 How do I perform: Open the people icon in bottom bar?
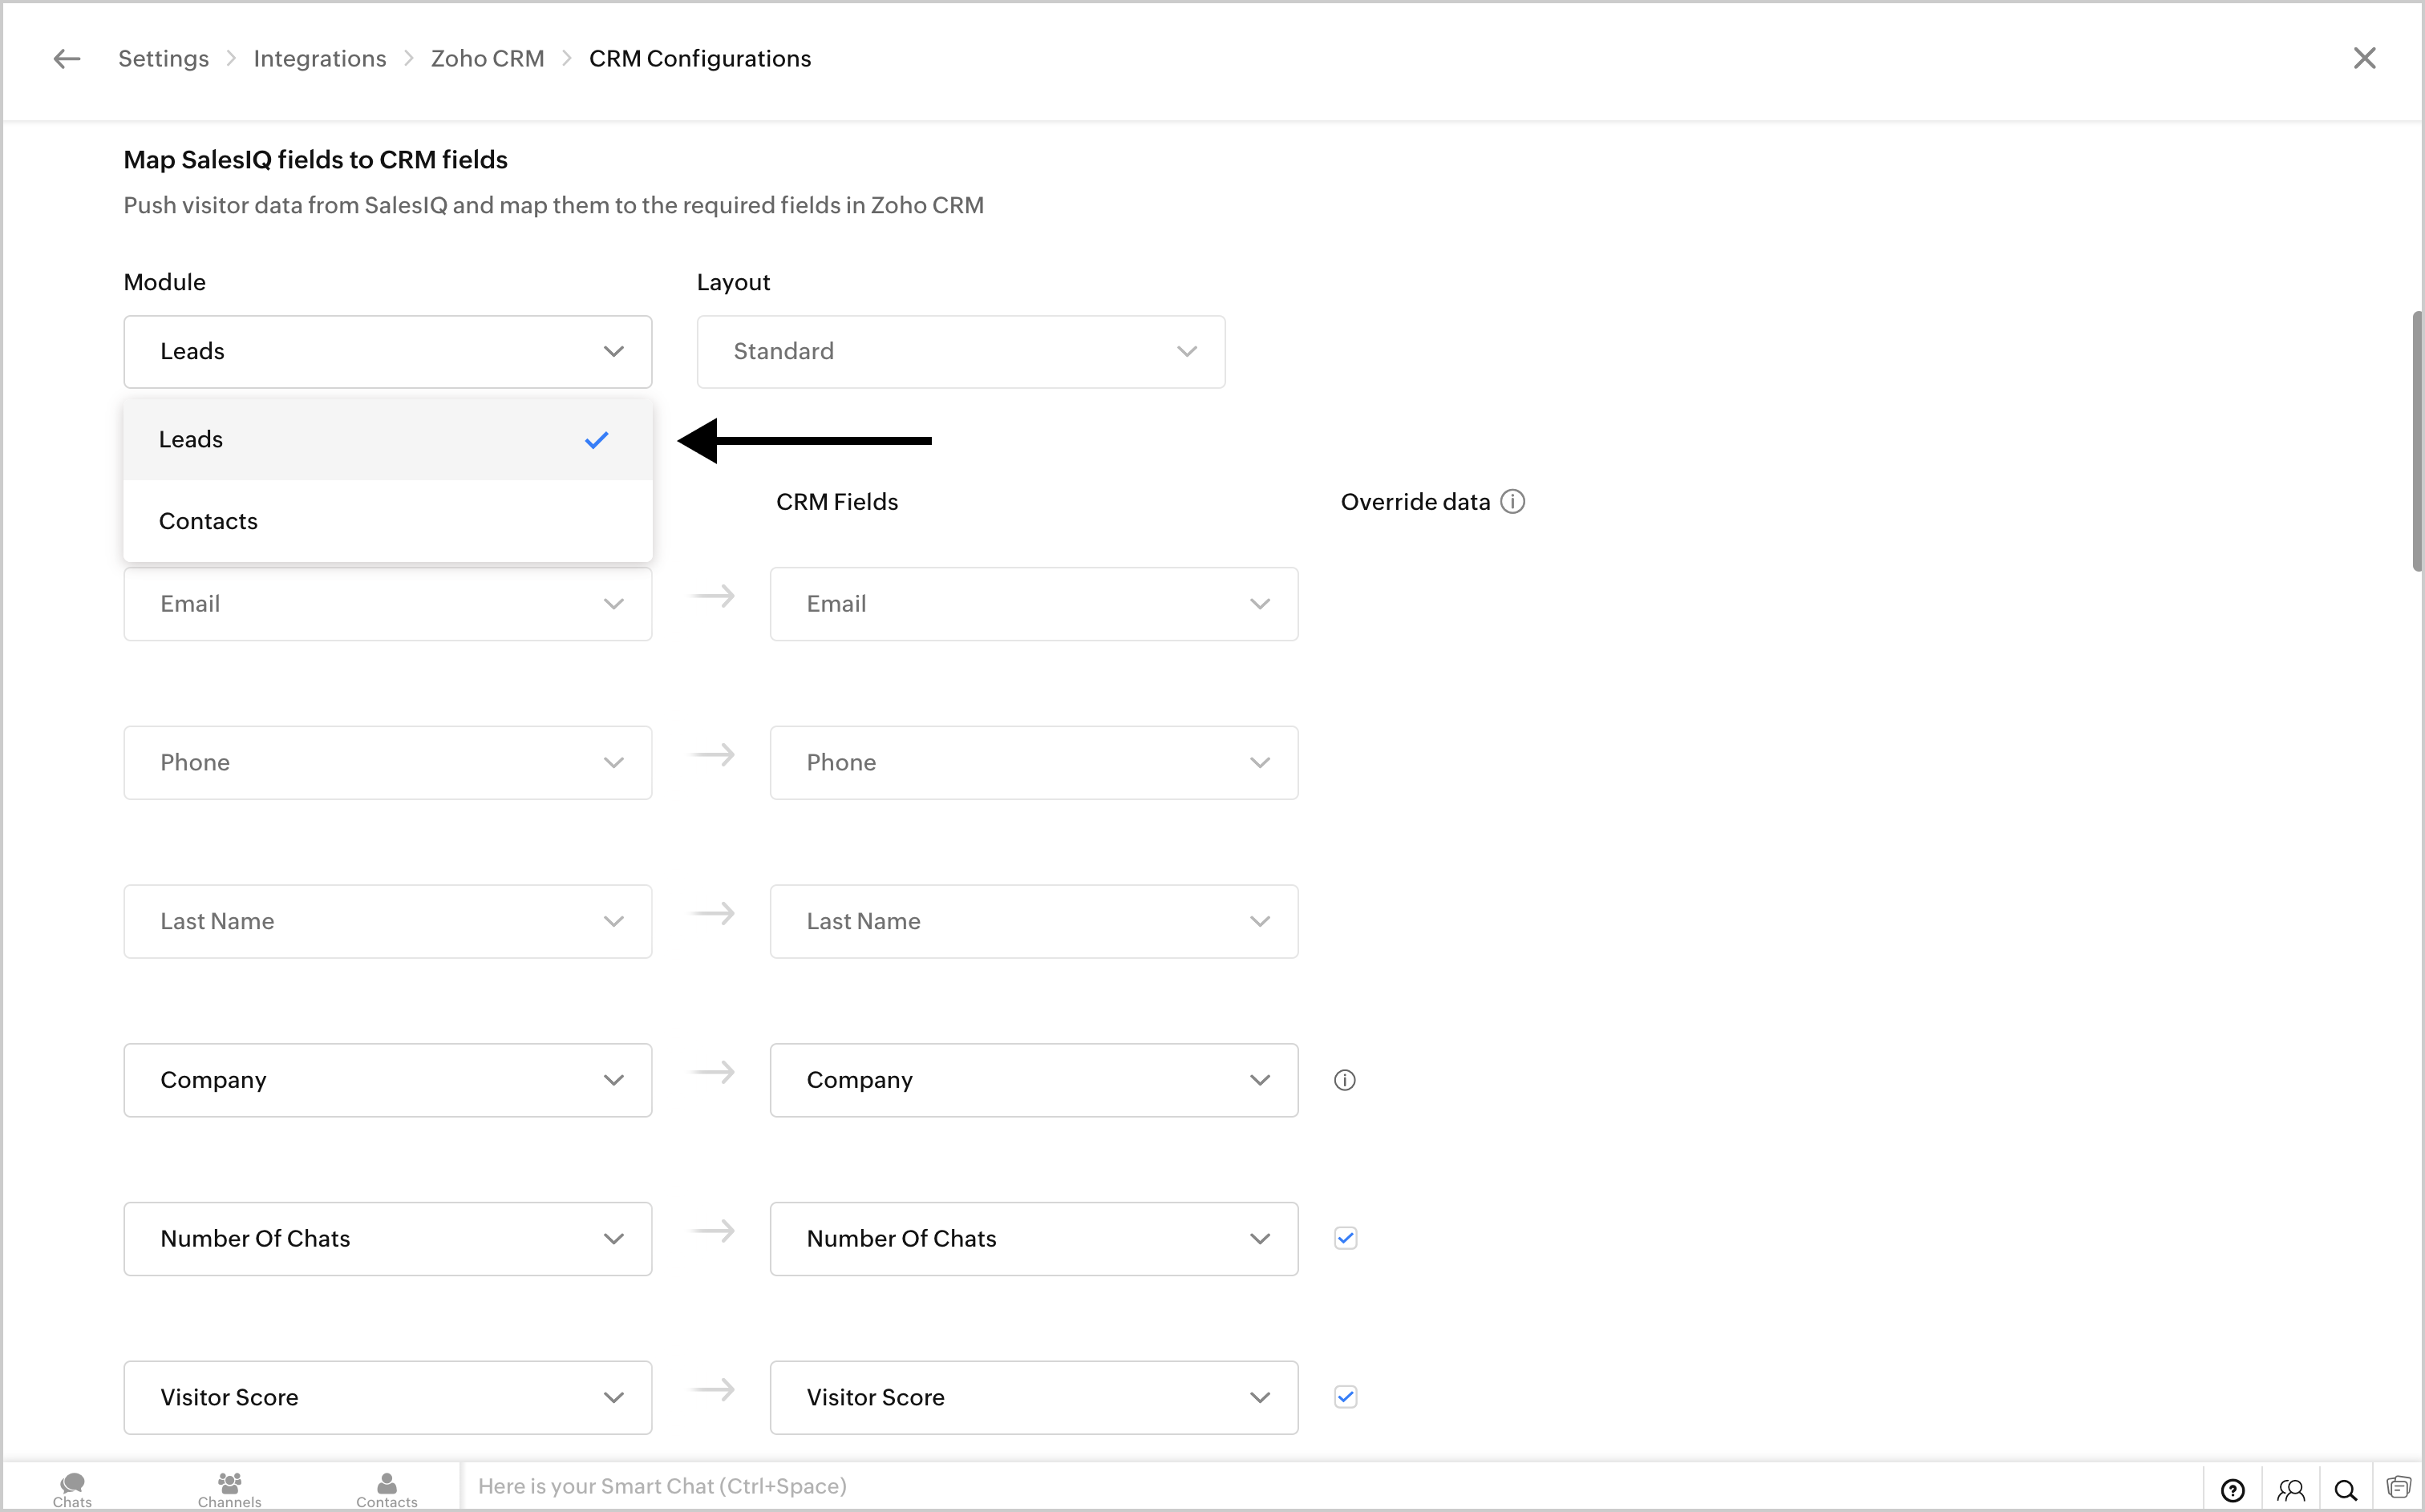coord(2290,1490)
